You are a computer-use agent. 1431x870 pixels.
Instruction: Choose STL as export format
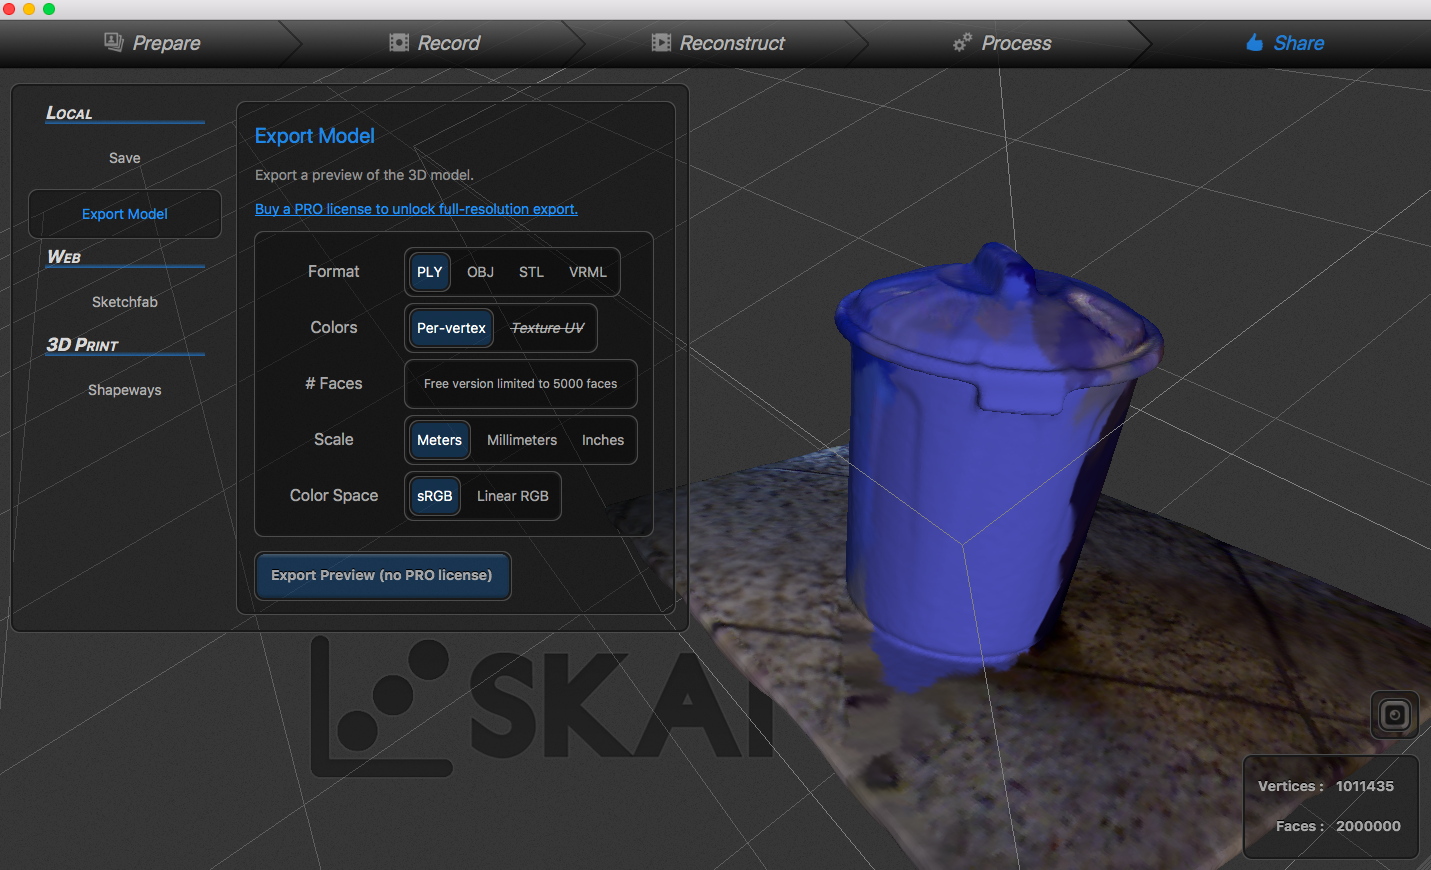click(531, 272)
